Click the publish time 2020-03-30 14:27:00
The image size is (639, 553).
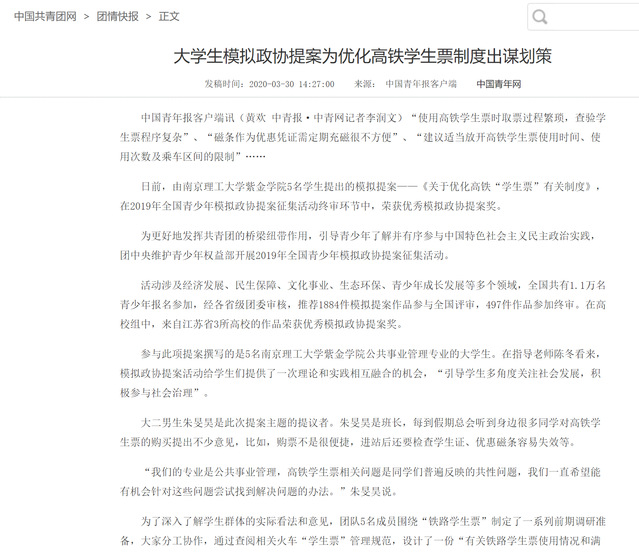(x=269, y=84)
